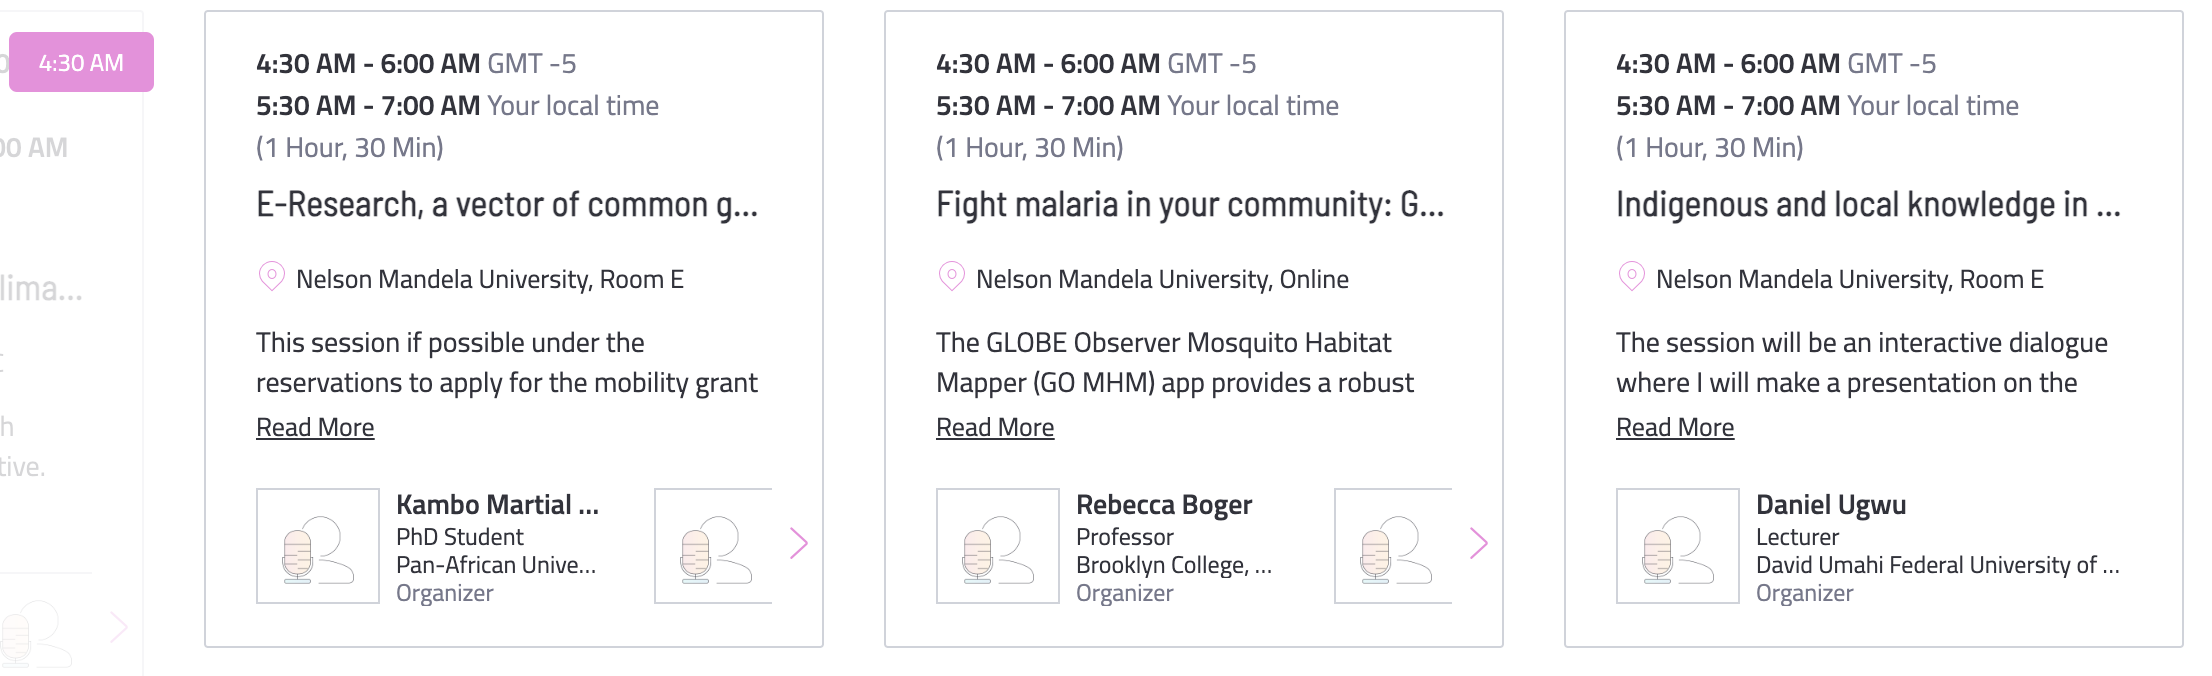The image size is (2212, 676).
Task: Read More about Fight malaria session
Action: [995, 428]
